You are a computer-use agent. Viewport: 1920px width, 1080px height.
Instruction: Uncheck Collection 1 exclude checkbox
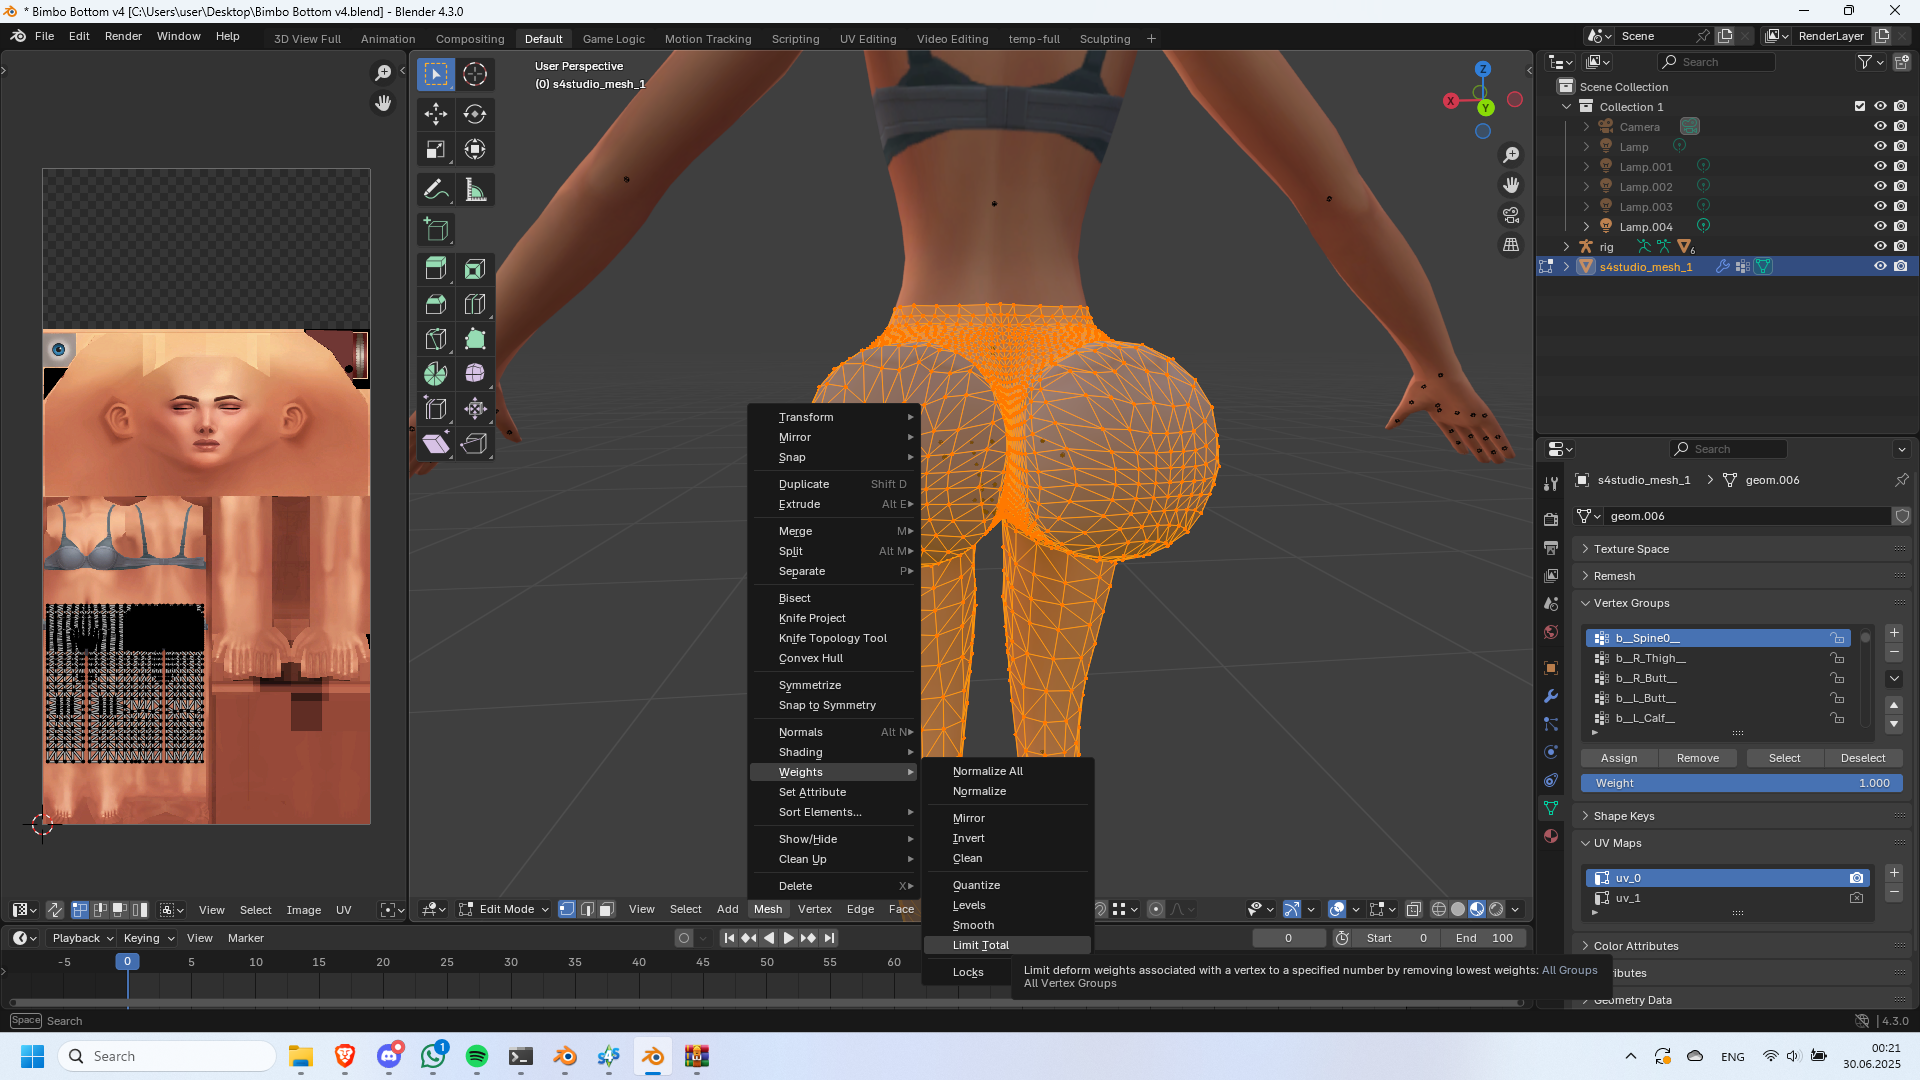pyautogui.click(x=1860, y=107)
